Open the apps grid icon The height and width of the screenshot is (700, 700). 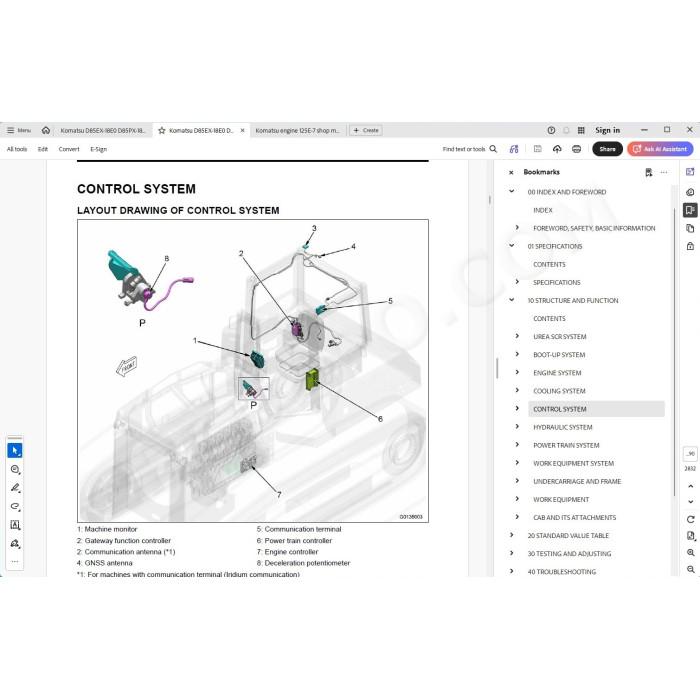pyautogui.click(x=581, y=130)
